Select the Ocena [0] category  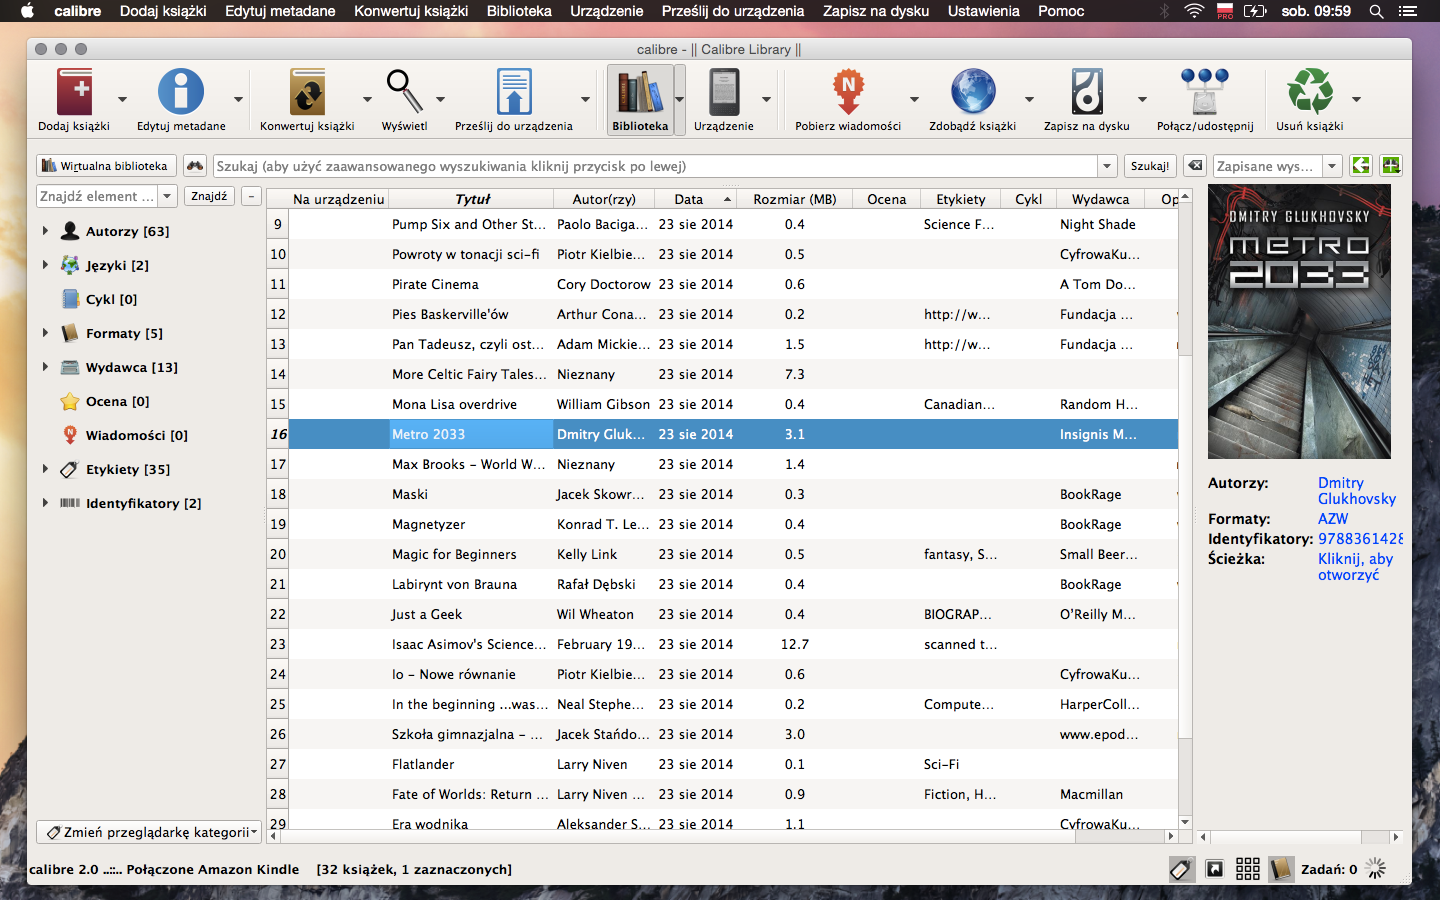point(117,401)
